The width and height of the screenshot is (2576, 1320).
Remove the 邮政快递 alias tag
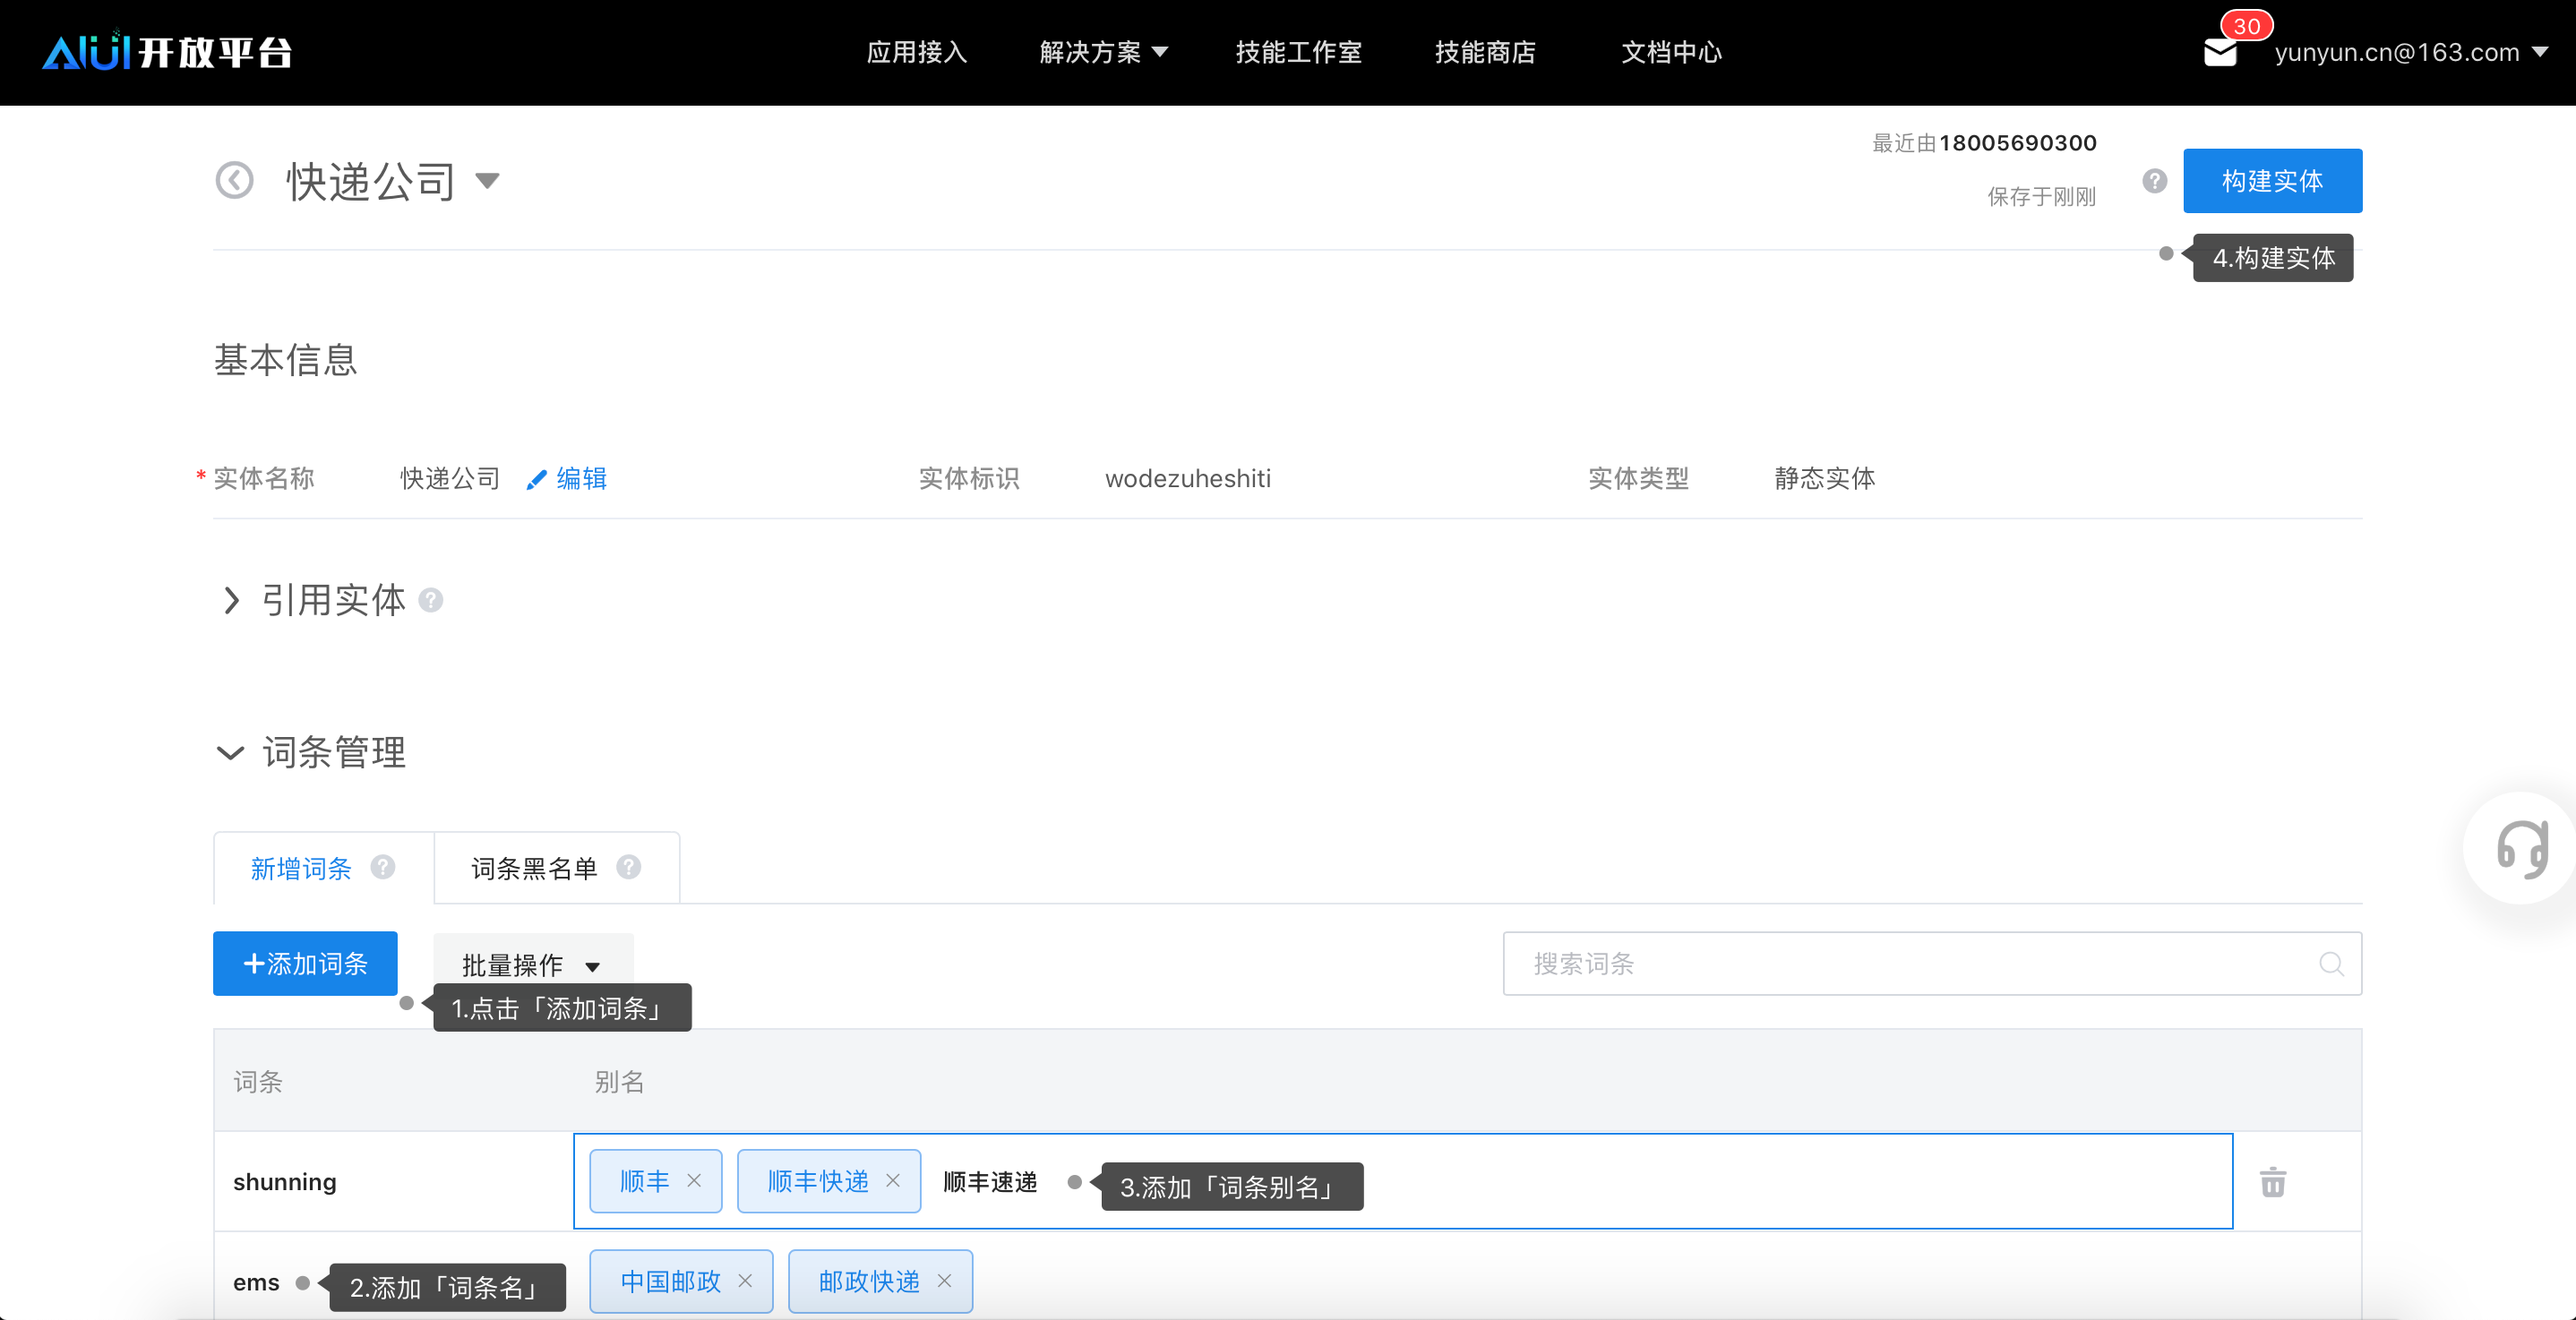coord(944,1281)
